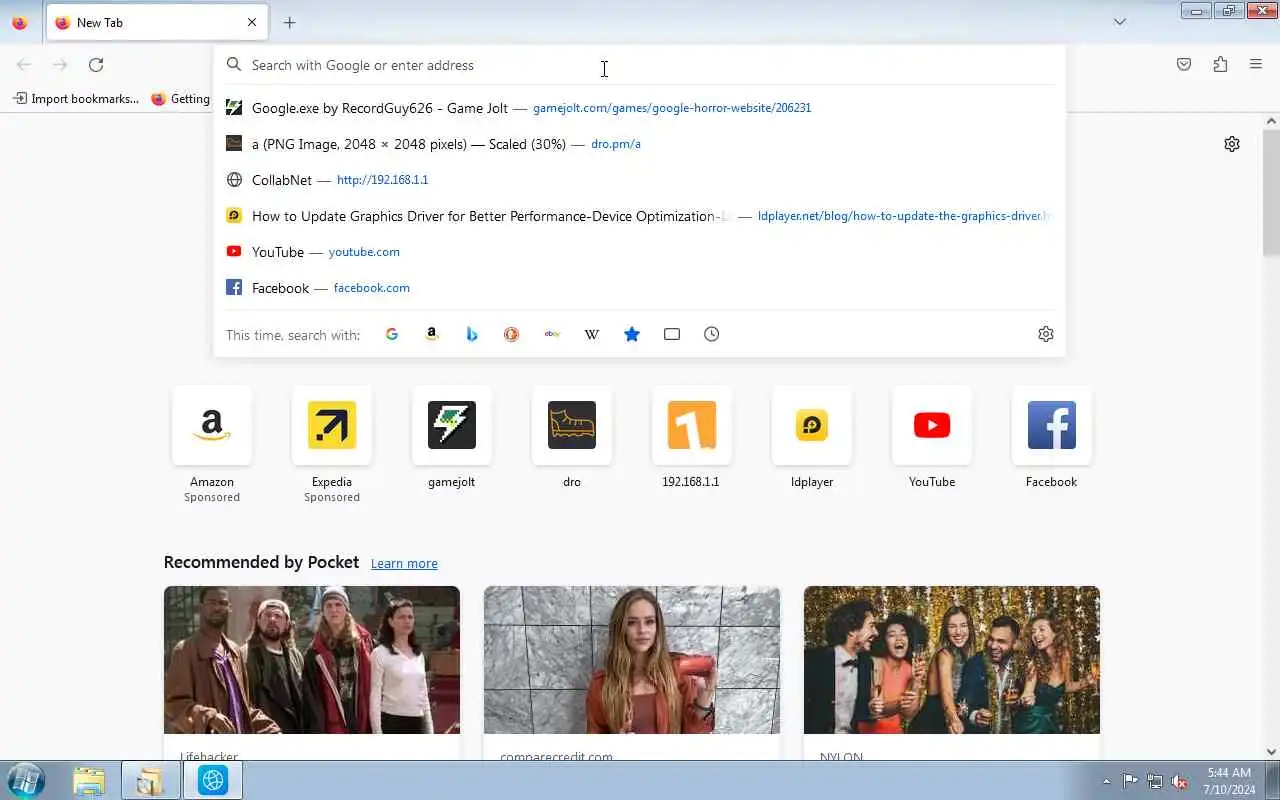Search this time with Google
This screenshot has width=1280, height=800.
392,334
